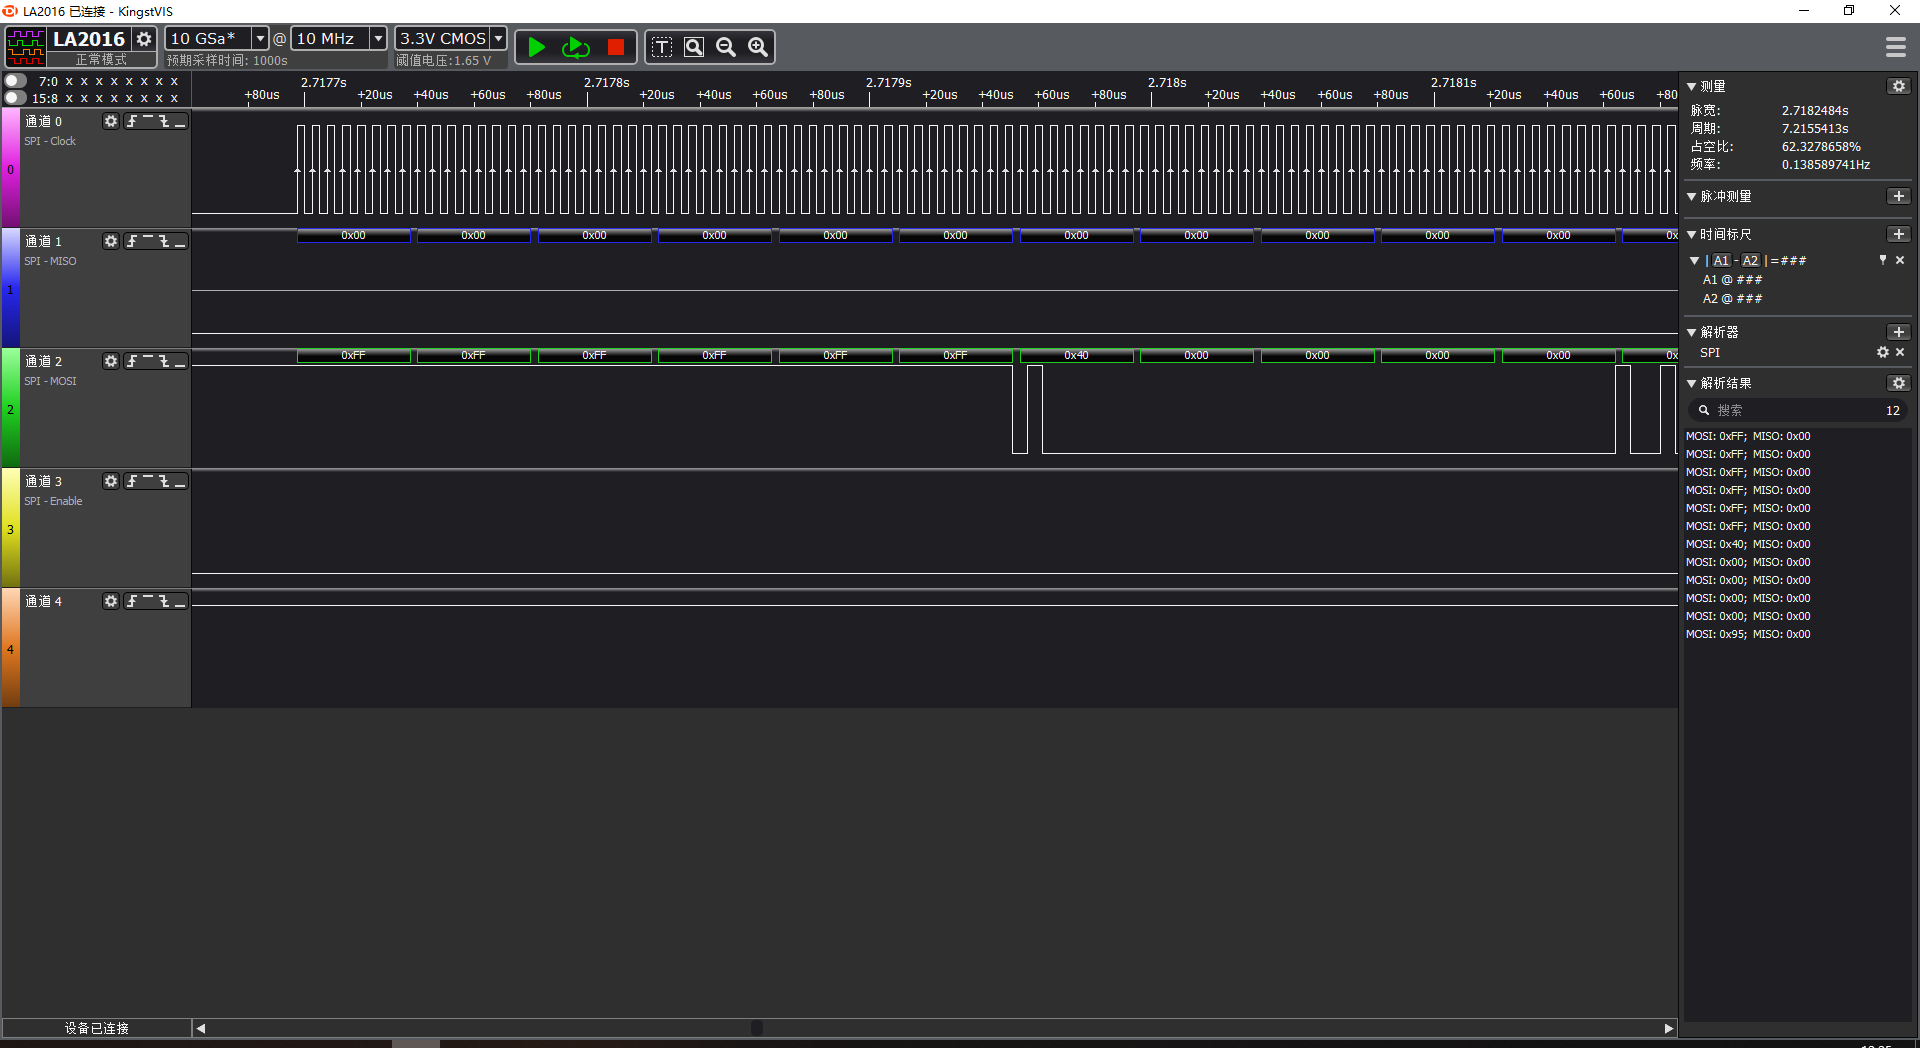Click the 设备已连接 status text

pyautogui.click(x=97, y=1028)
